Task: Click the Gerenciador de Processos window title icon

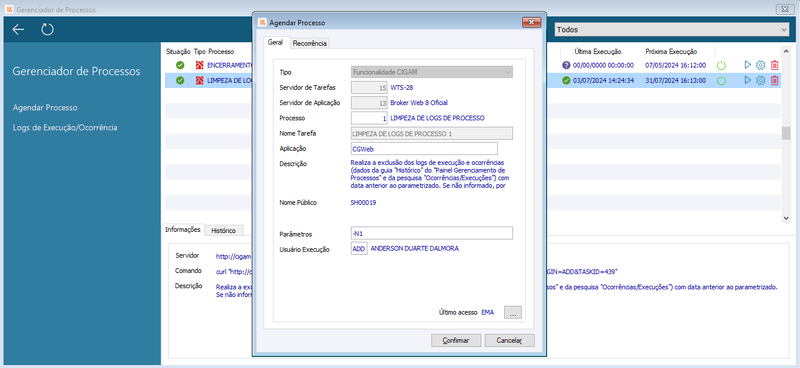Action: [9, 10]
